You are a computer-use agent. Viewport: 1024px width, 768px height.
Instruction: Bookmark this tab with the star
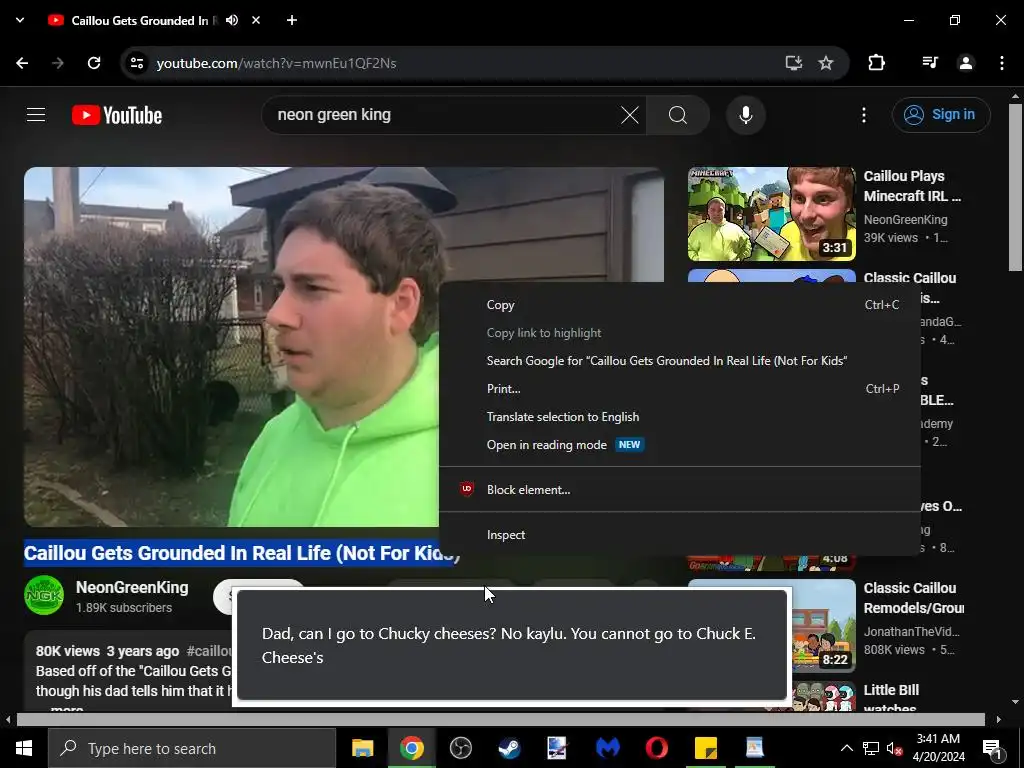point(826,63)
